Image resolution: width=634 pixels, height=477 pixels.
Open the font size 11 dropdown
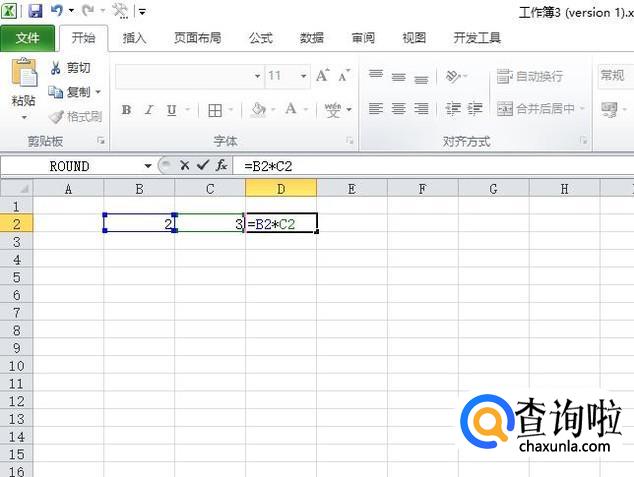pos(303,76)
